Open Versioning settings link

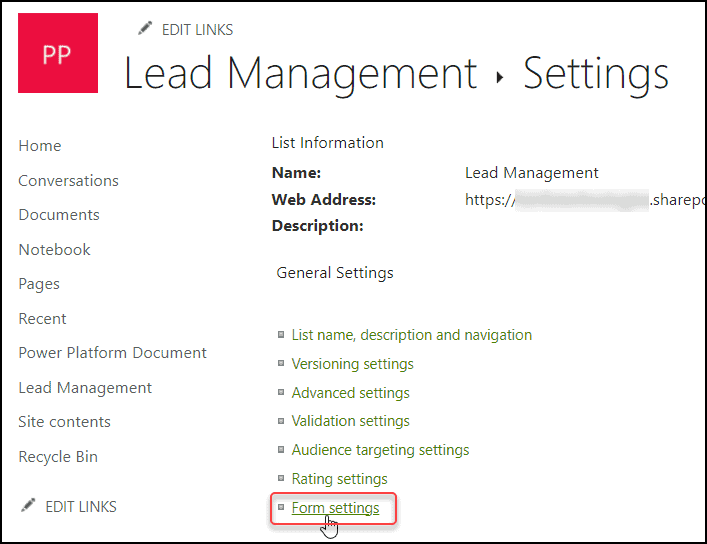pyautogui.click(x=353, y=364)
